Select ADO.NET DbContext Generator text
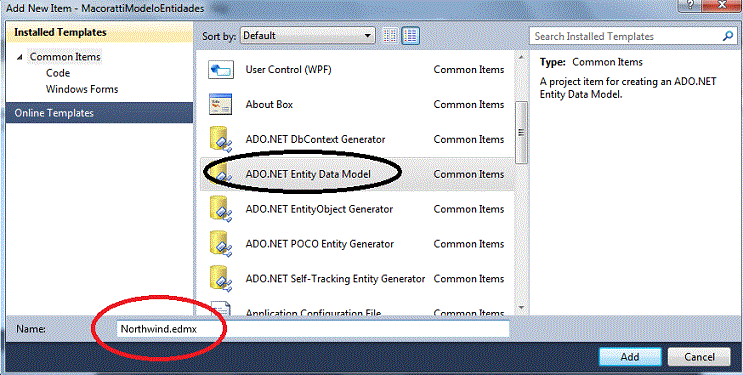The width and height of the screenshot is (743, 375). [315, 139]
